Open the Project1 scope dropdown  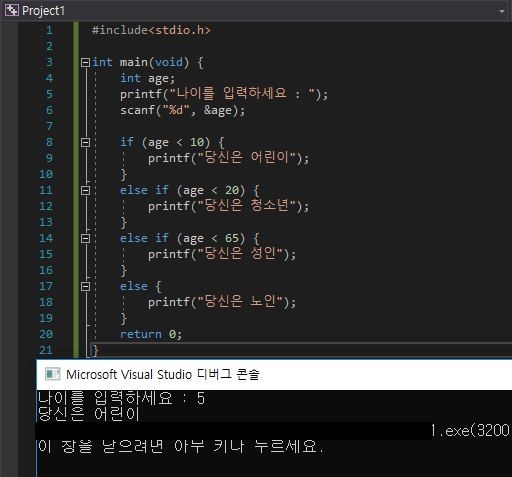pos(501,11)
